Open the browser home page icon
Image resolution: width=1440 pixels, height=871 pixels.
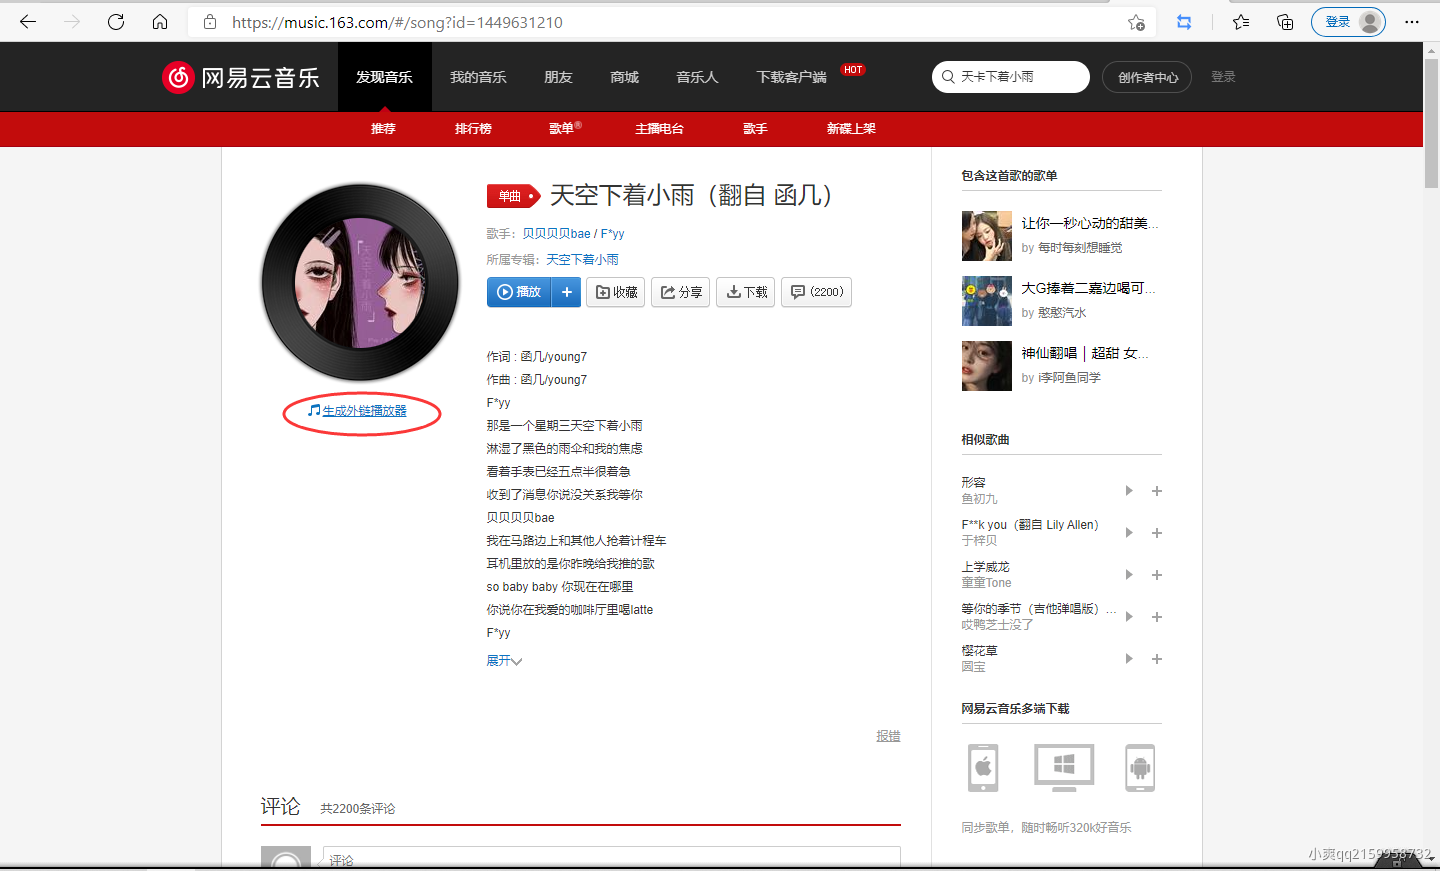point(160,22)
